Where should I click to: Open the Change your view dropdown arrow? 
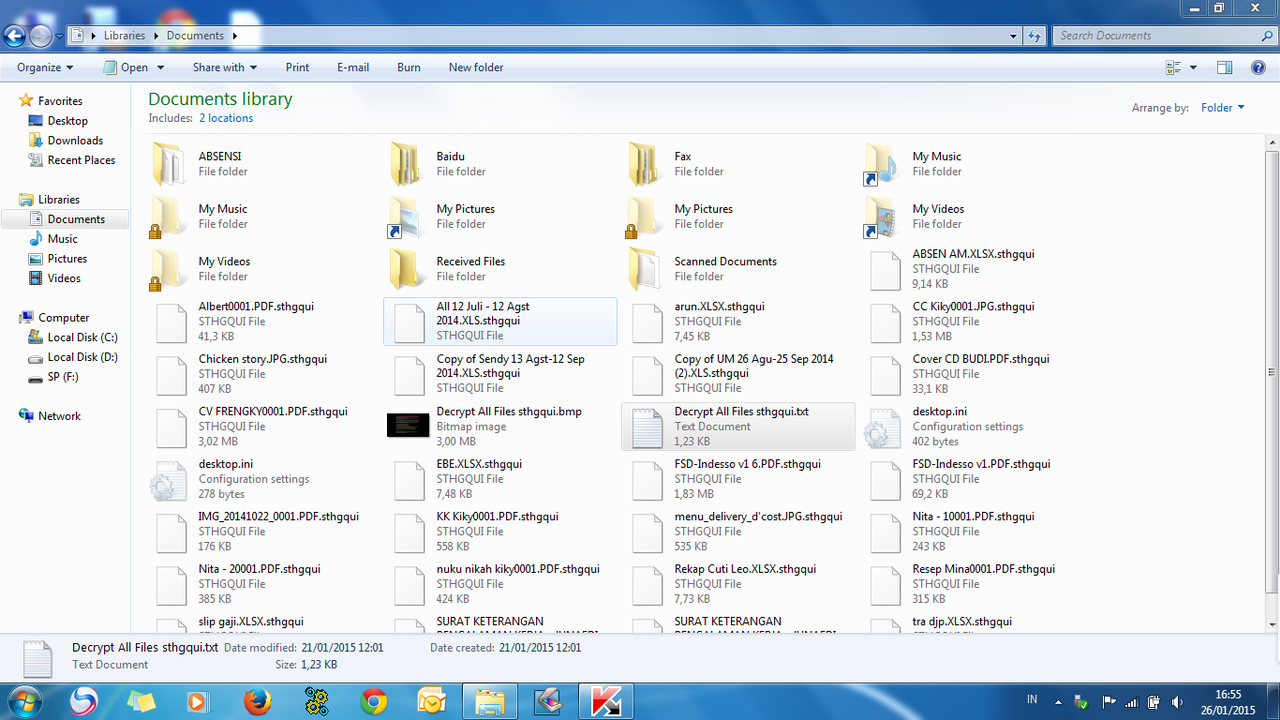click(1191, 67)
